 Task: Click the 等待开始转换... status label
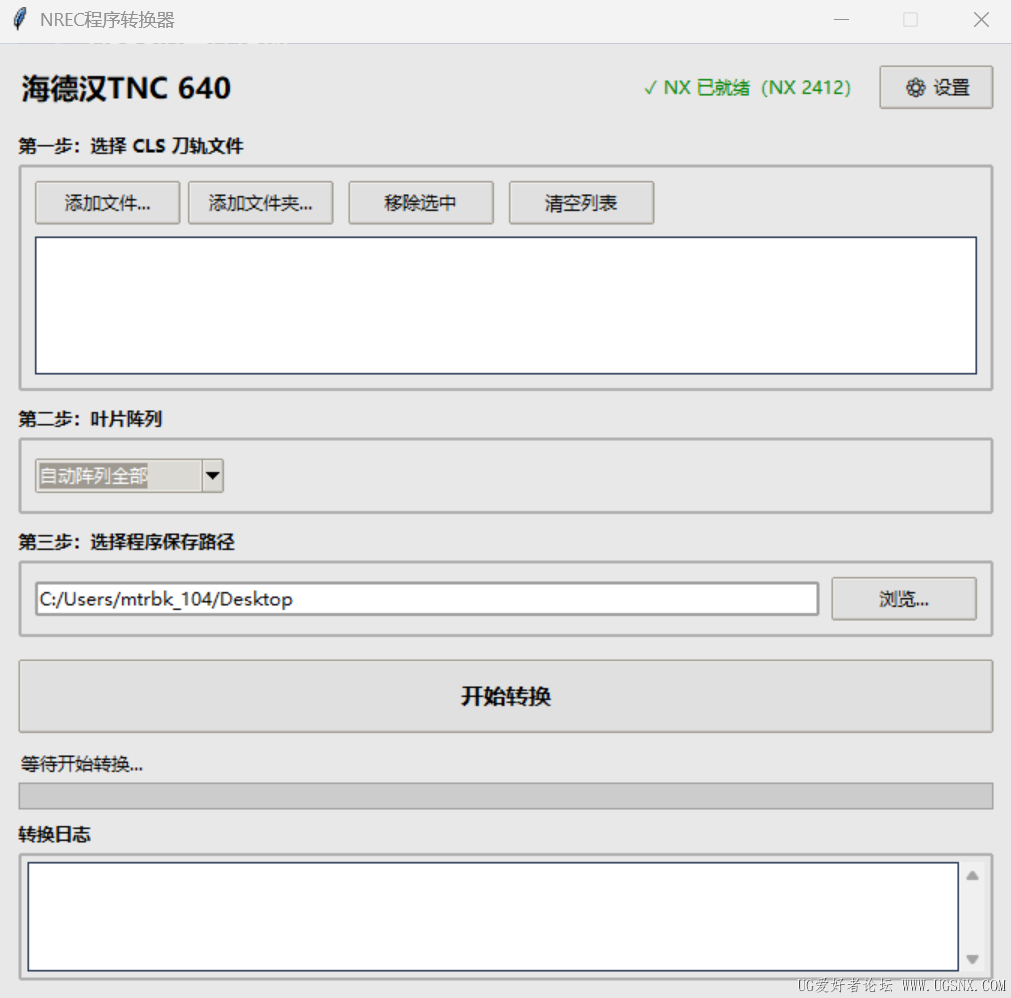(82, 764)
